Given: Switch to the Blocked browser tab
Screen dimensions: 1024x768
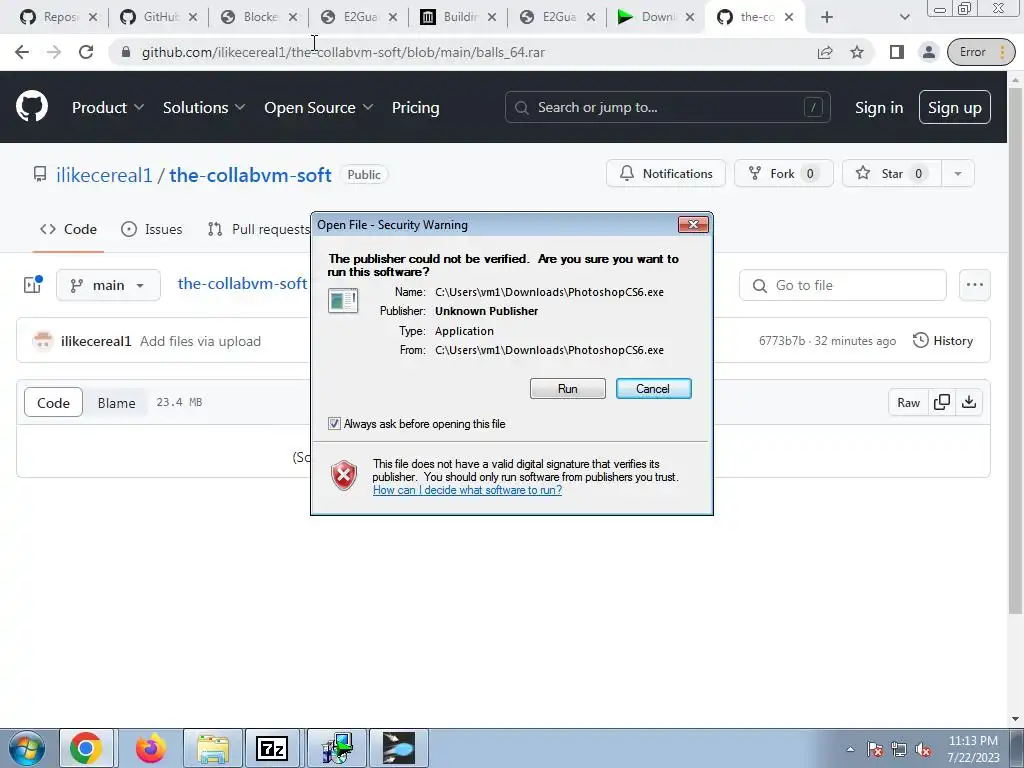Looking at the screenshot, I should click(259, 18).
